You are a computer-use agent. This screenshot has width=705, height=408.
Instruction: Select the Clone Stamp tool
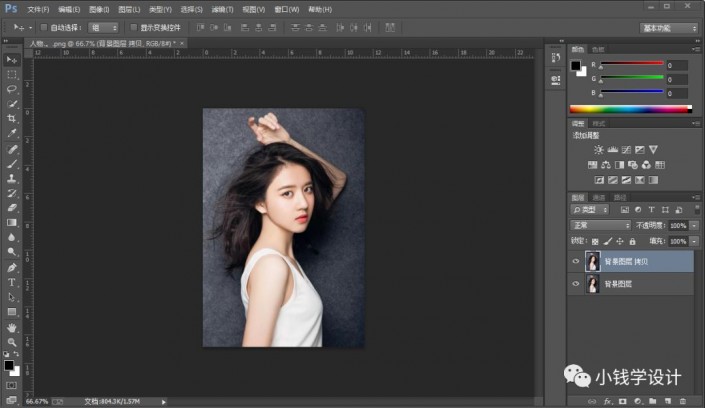[12, 179]
